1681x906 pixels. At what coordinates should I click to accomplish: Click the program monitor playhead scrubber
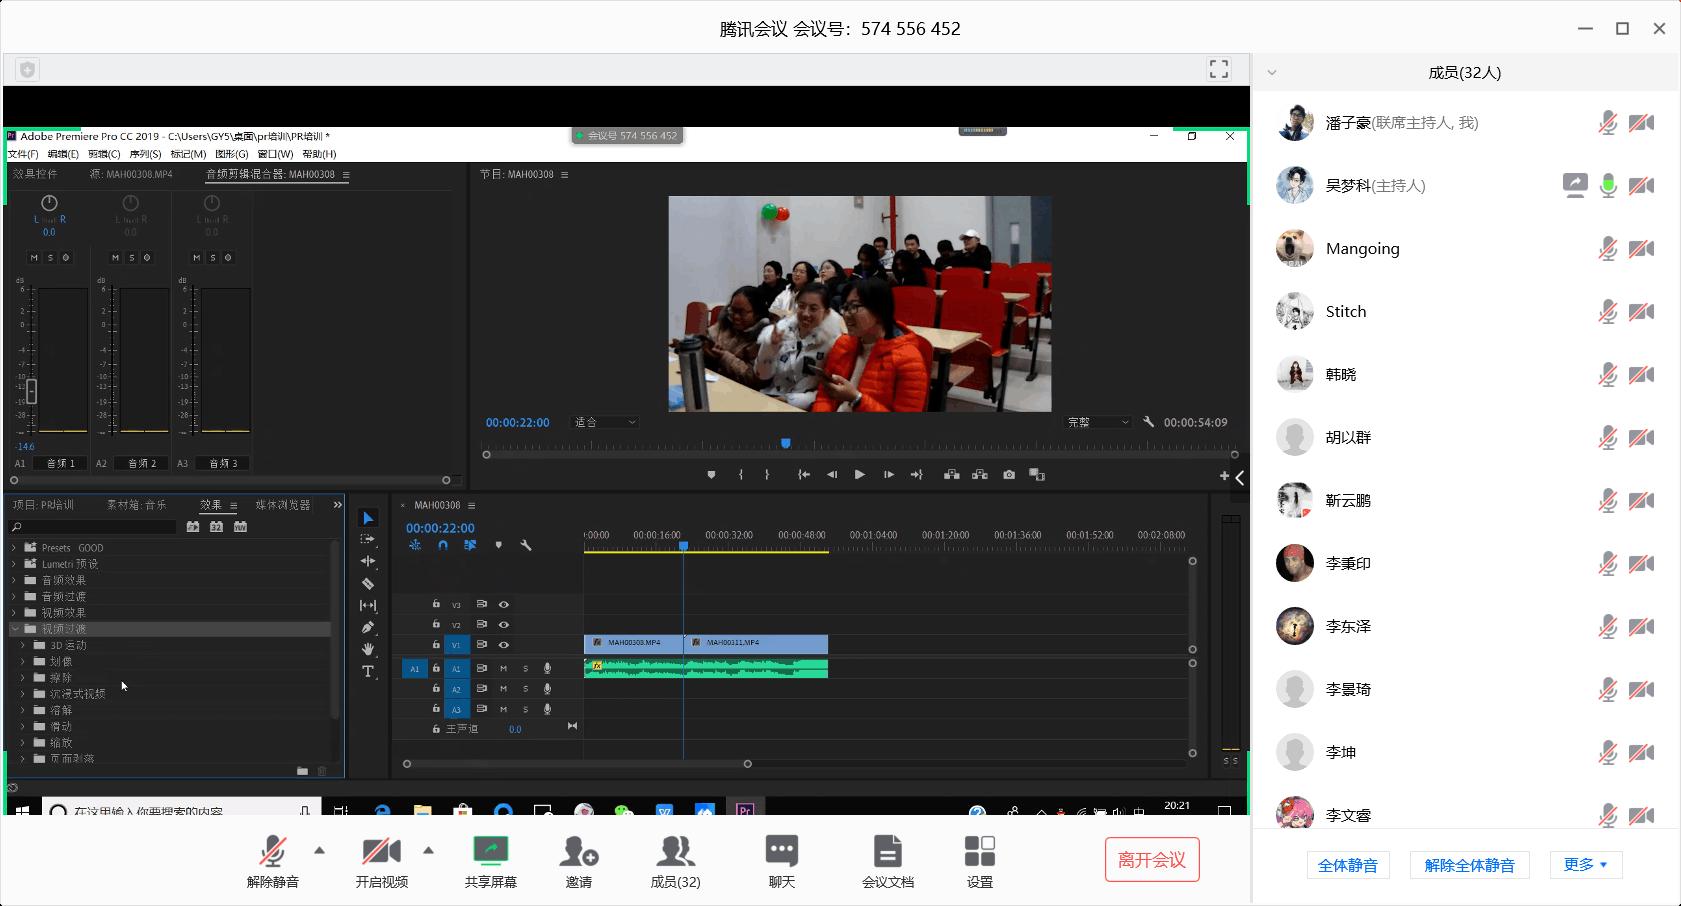coord(786,443)
